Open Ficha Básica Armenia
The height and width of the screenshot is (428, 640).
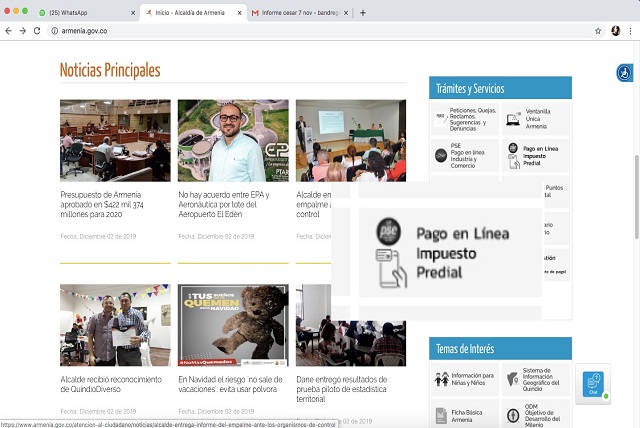[465, 415]
